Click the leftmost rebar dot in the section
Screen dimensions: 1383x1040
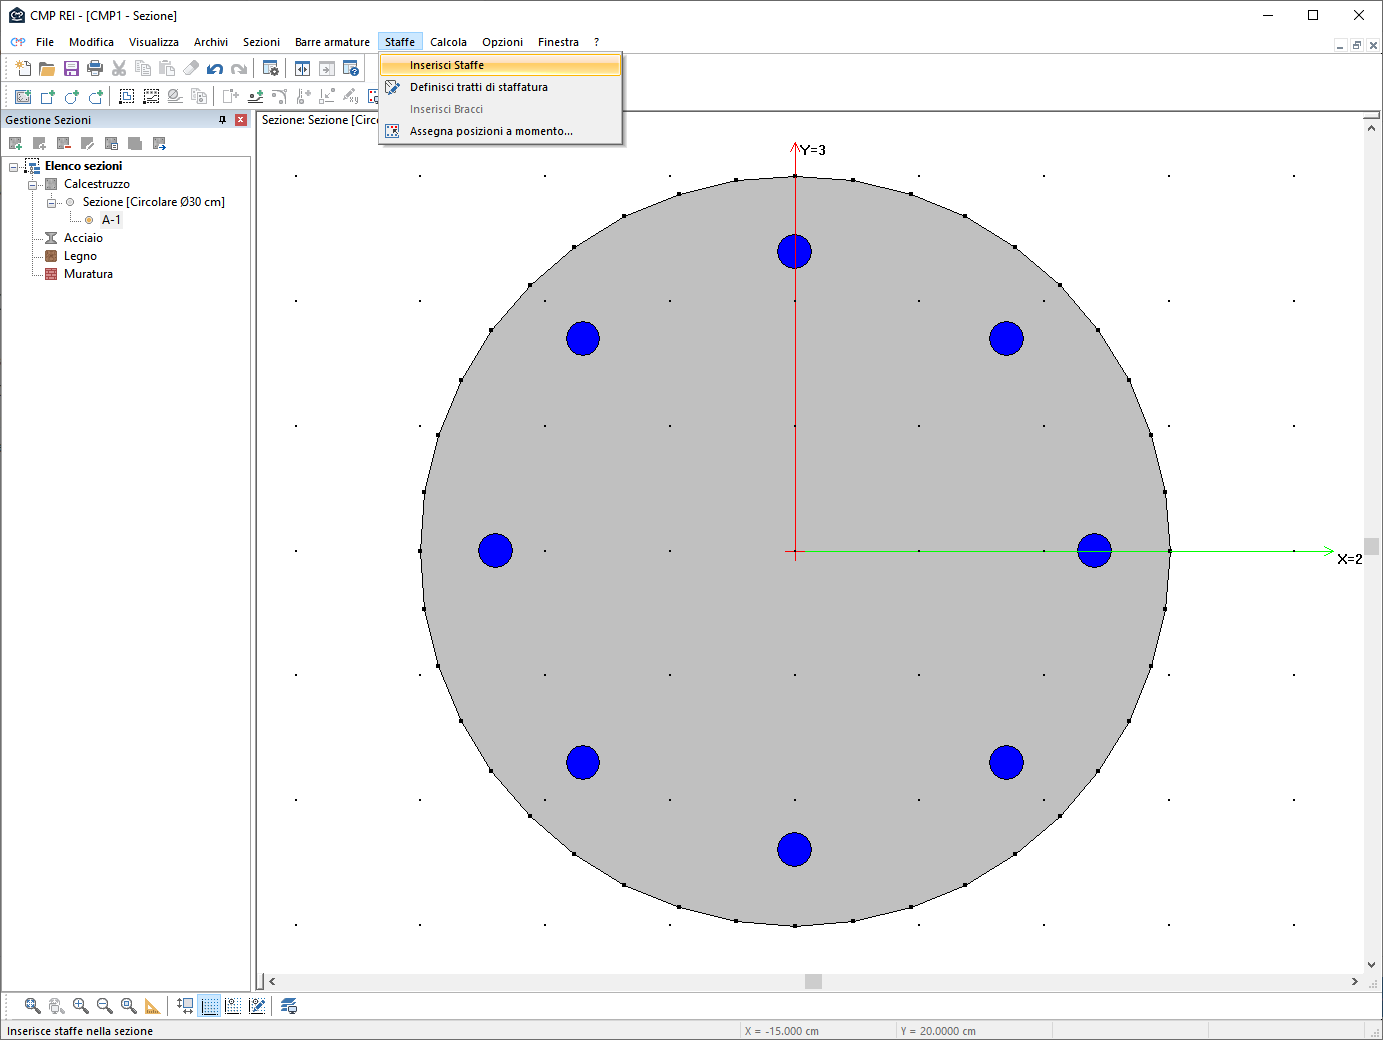495,550
